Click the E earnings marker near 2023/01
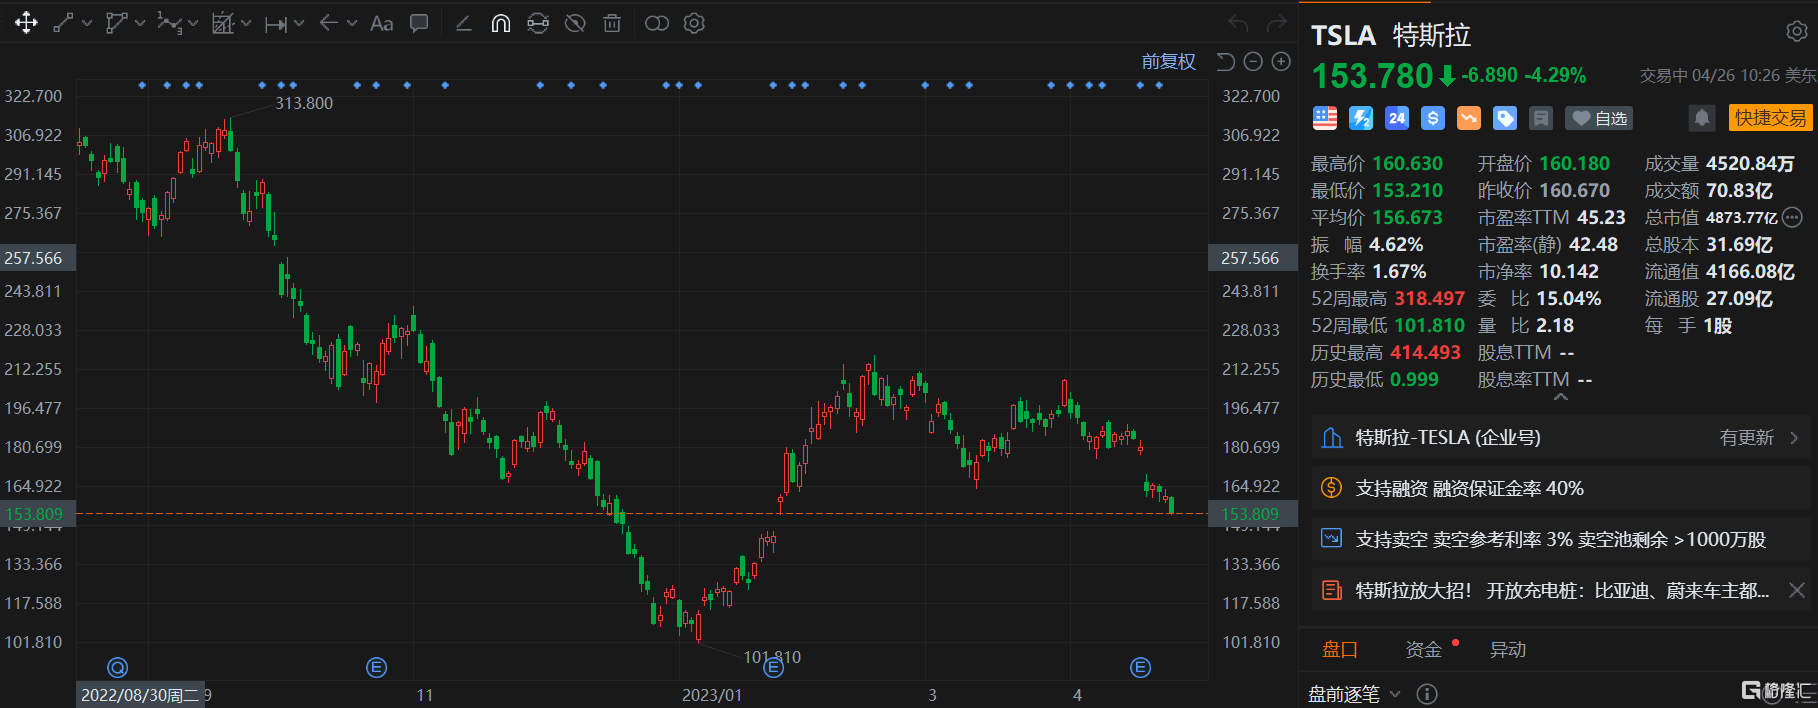 [773, 667]
